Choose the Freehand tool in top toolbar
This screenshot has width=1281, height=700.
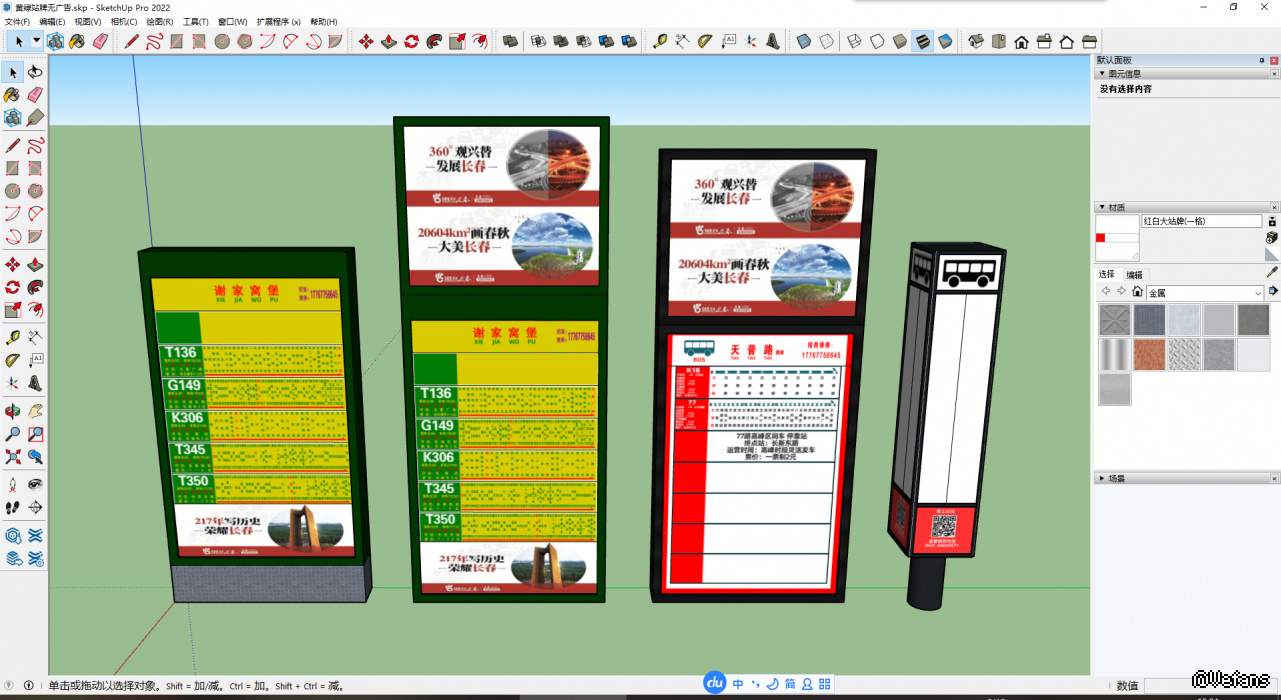[154, 41]
